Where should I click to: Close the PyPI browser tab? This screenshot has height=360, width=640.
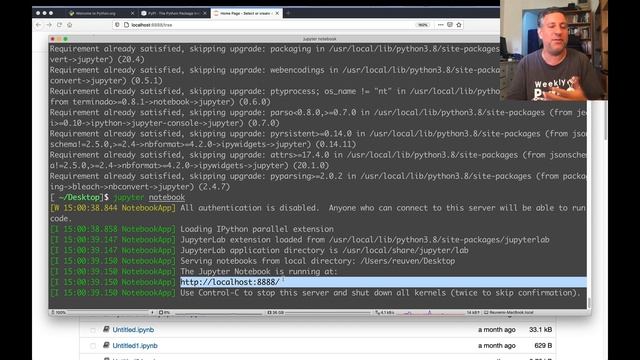[x=205, y=13]
